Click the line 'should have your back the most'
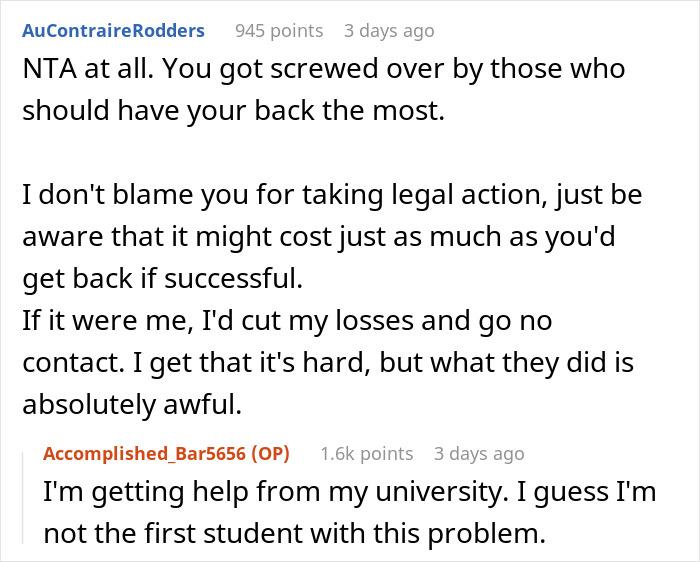The width and height of the screenshot is (700, 562). pos(233,110)
